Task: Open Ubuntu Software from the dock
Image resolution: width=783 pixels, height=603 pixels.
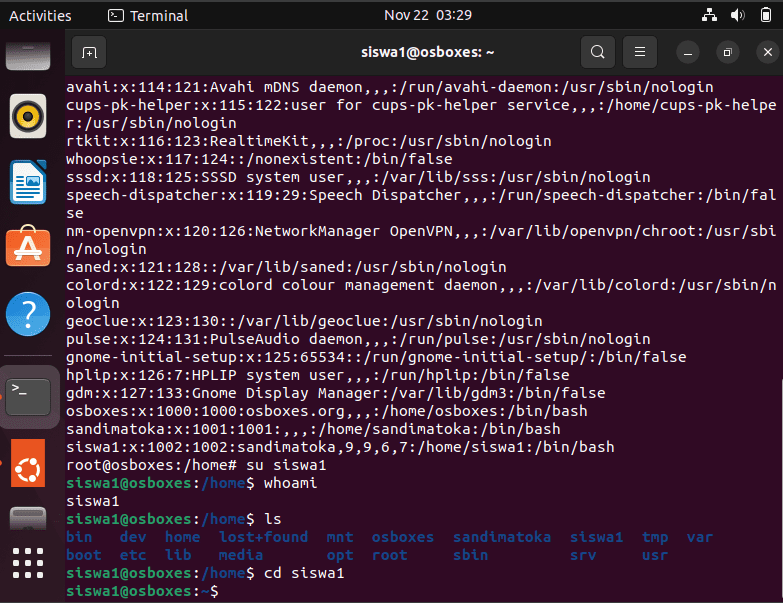Action: pos(28,246)
